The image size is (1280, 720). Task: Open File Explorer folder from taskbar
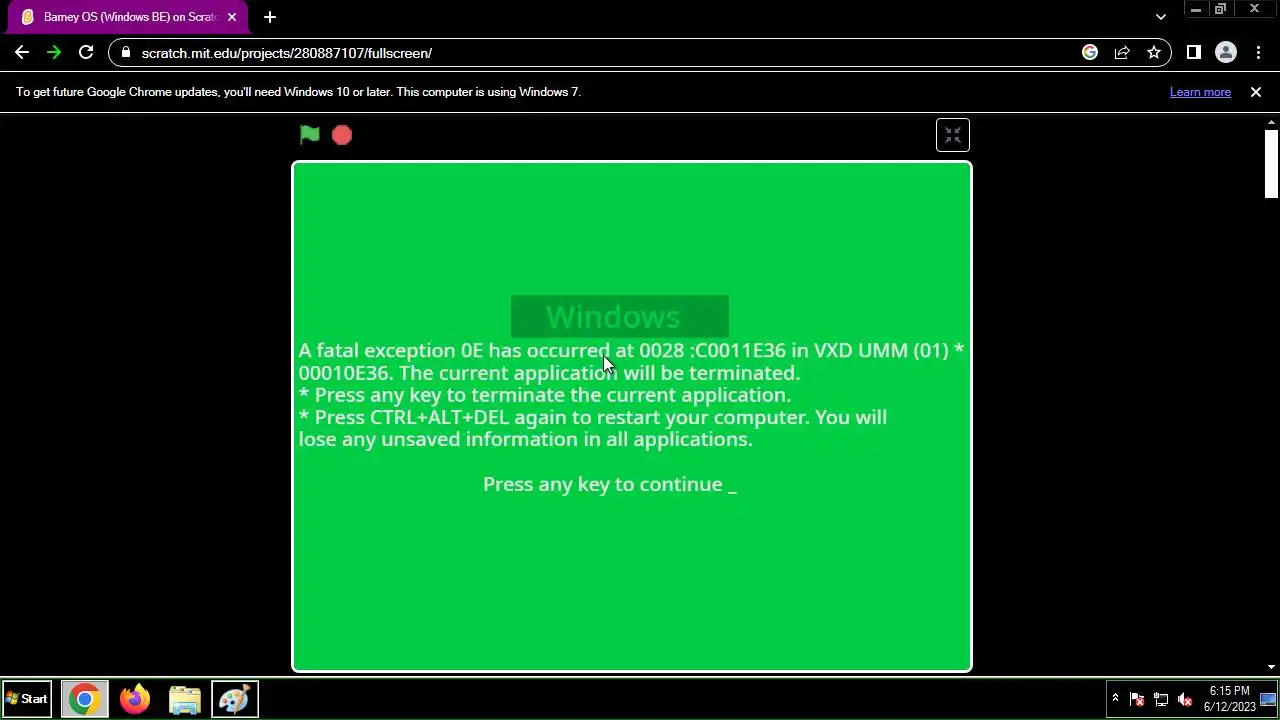185,699
